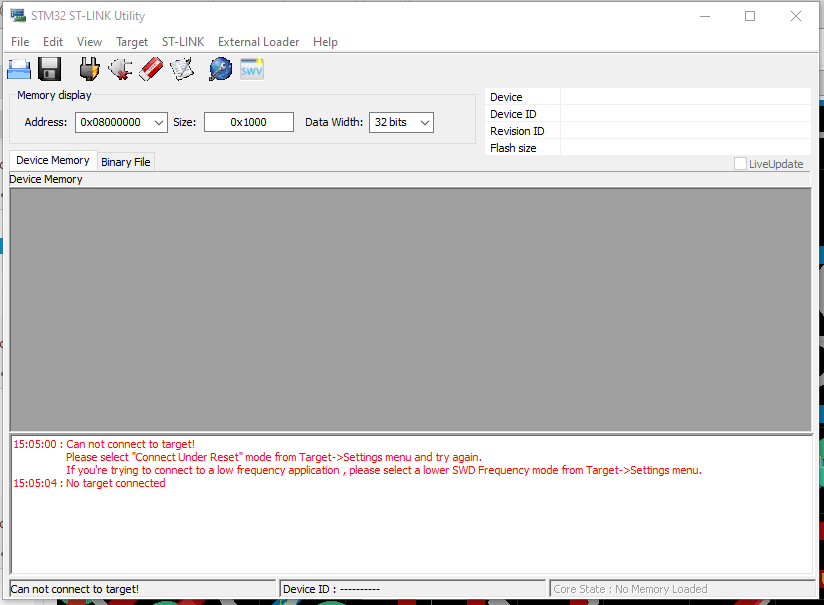Expand the Data Width dropdown
This screenshot has width=824, height=605.
(425, 122)
